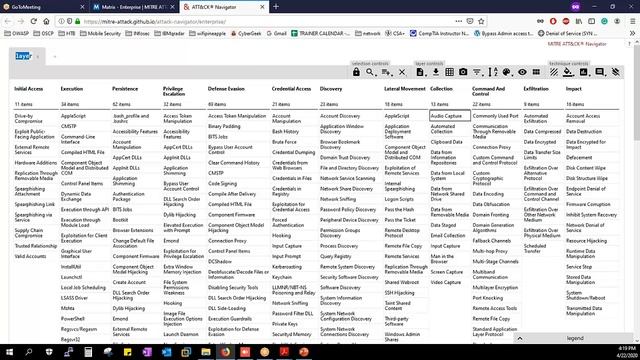Open the layer information page icon
The width and height of the screenshot is (640, 360).
(x=420, y=72)
